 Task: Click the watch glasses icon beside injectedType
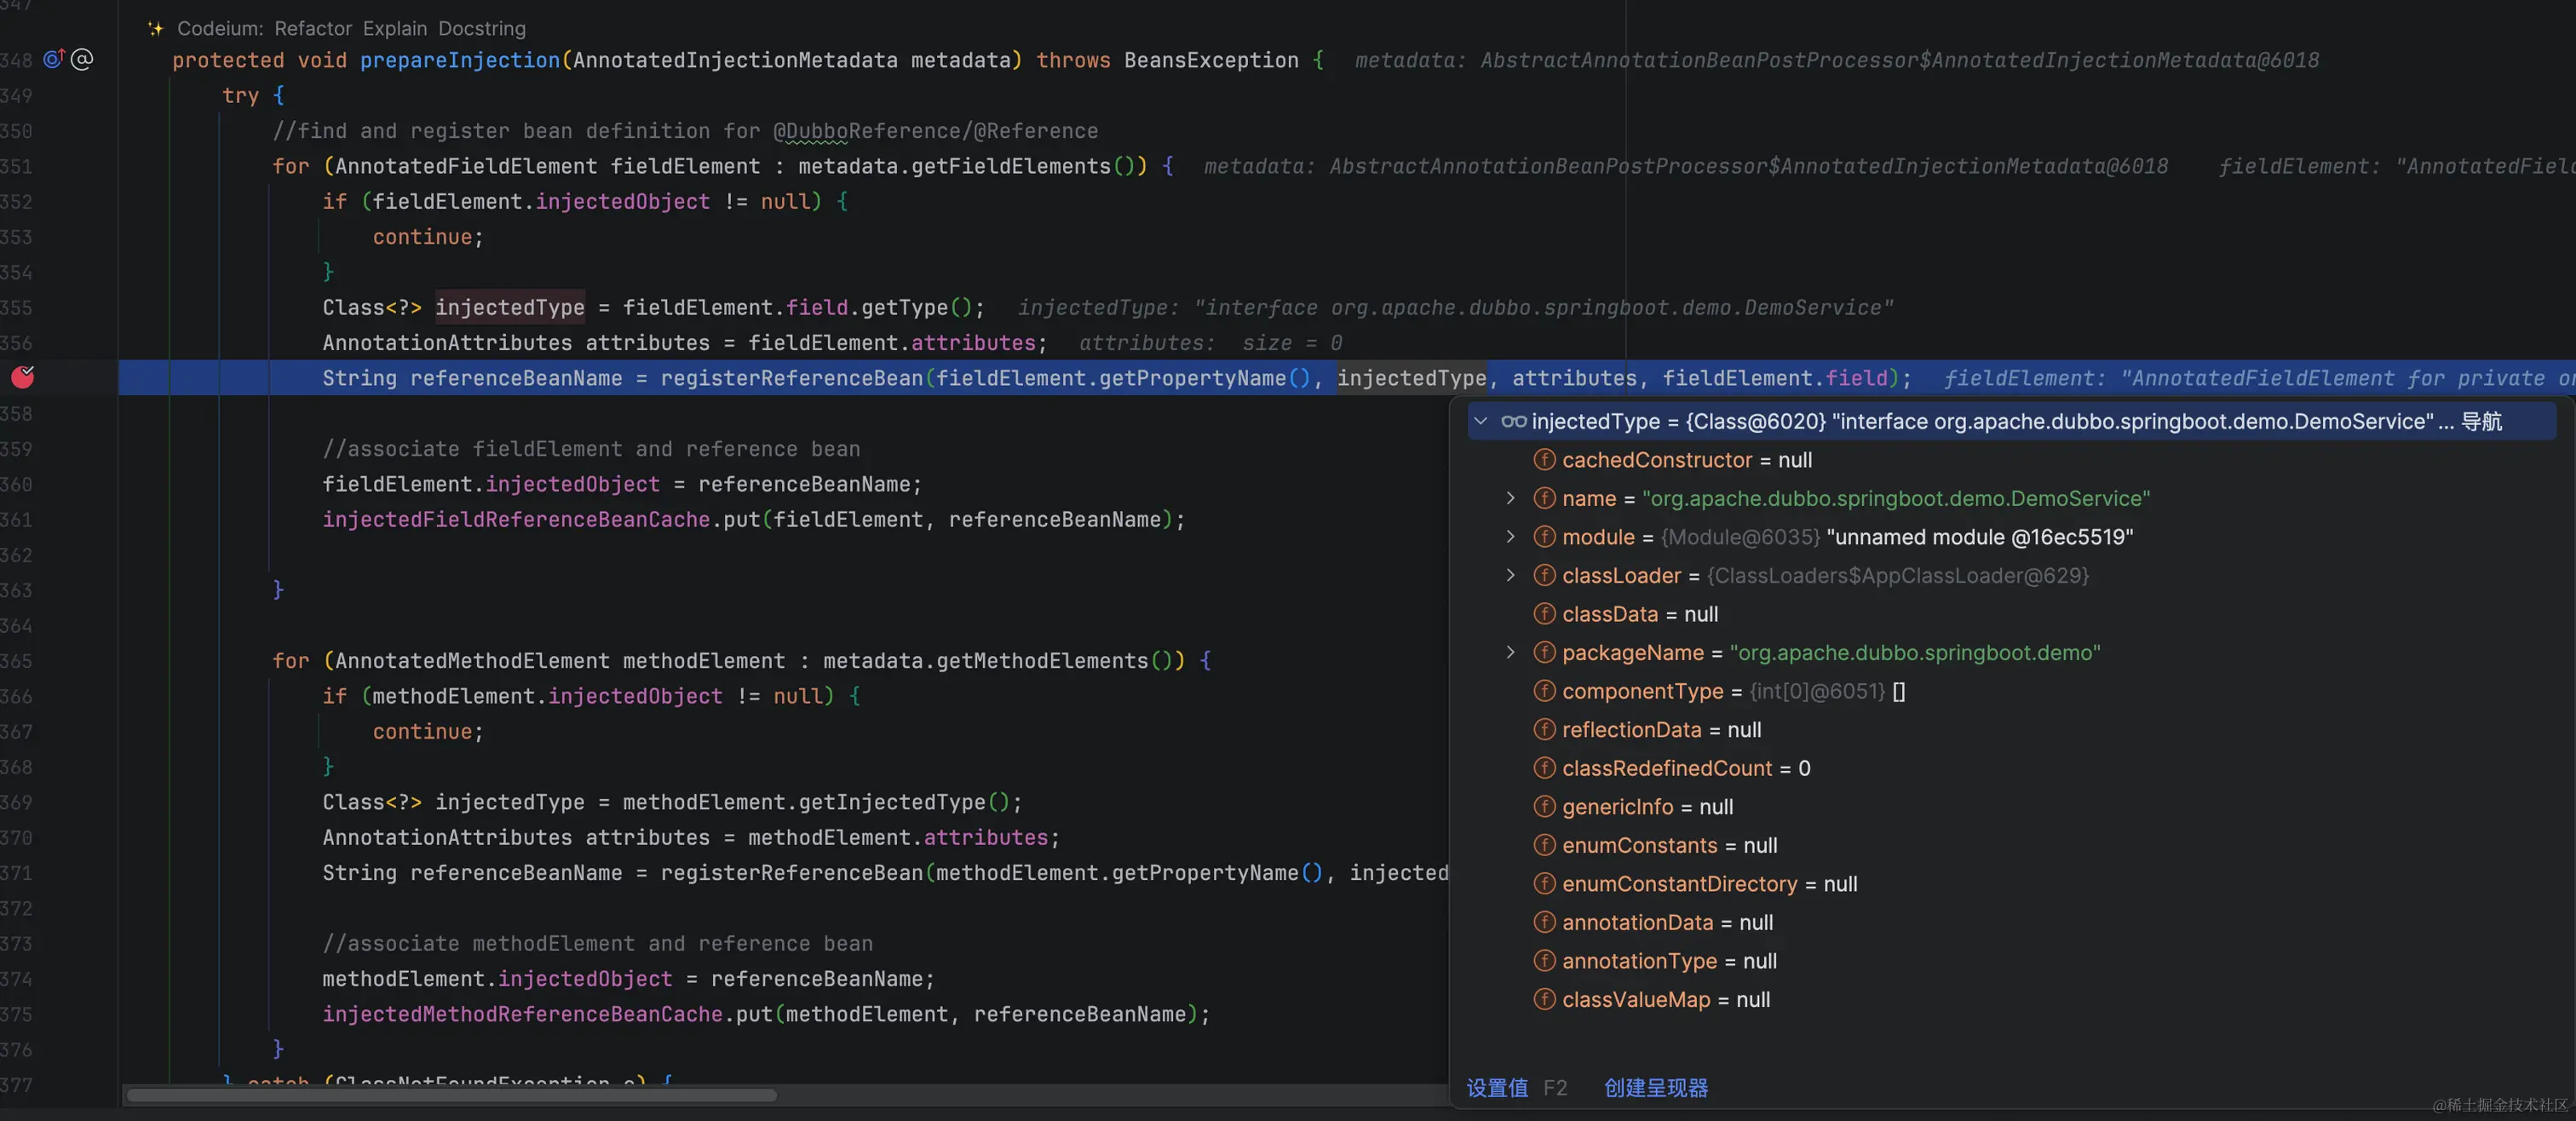(1513, 421)
